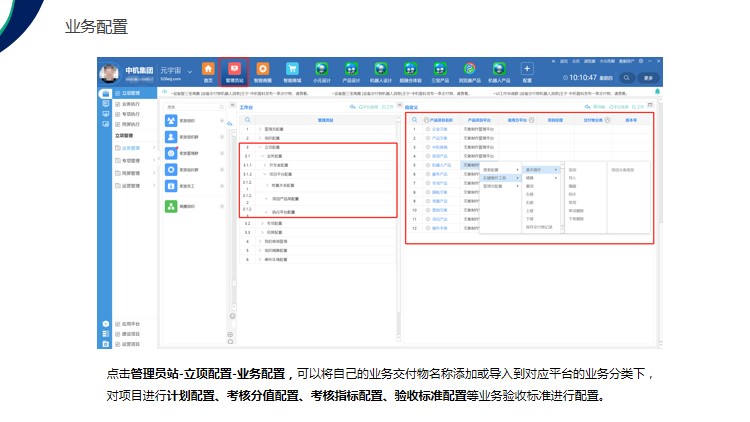Choose 导入 in the last submenu

click(572, 178)
